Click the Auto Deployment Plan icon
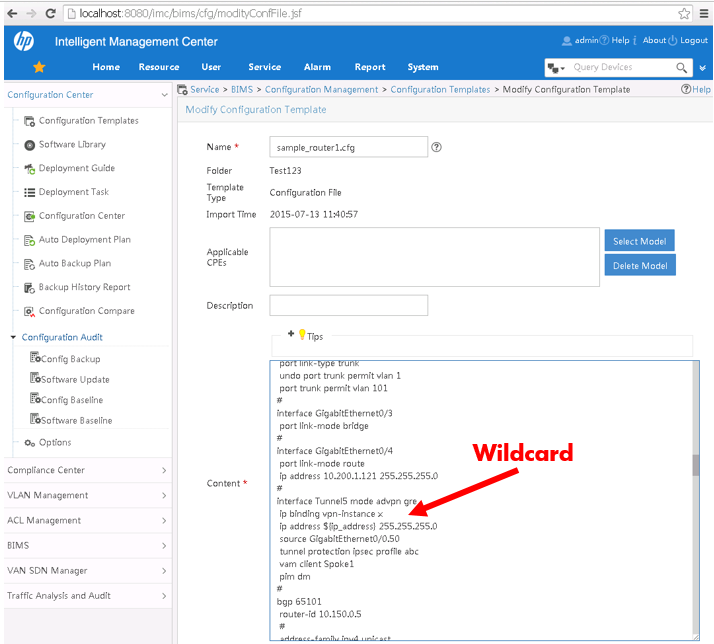714x644 pixels. pyautogui.click(x=30, y=240)
